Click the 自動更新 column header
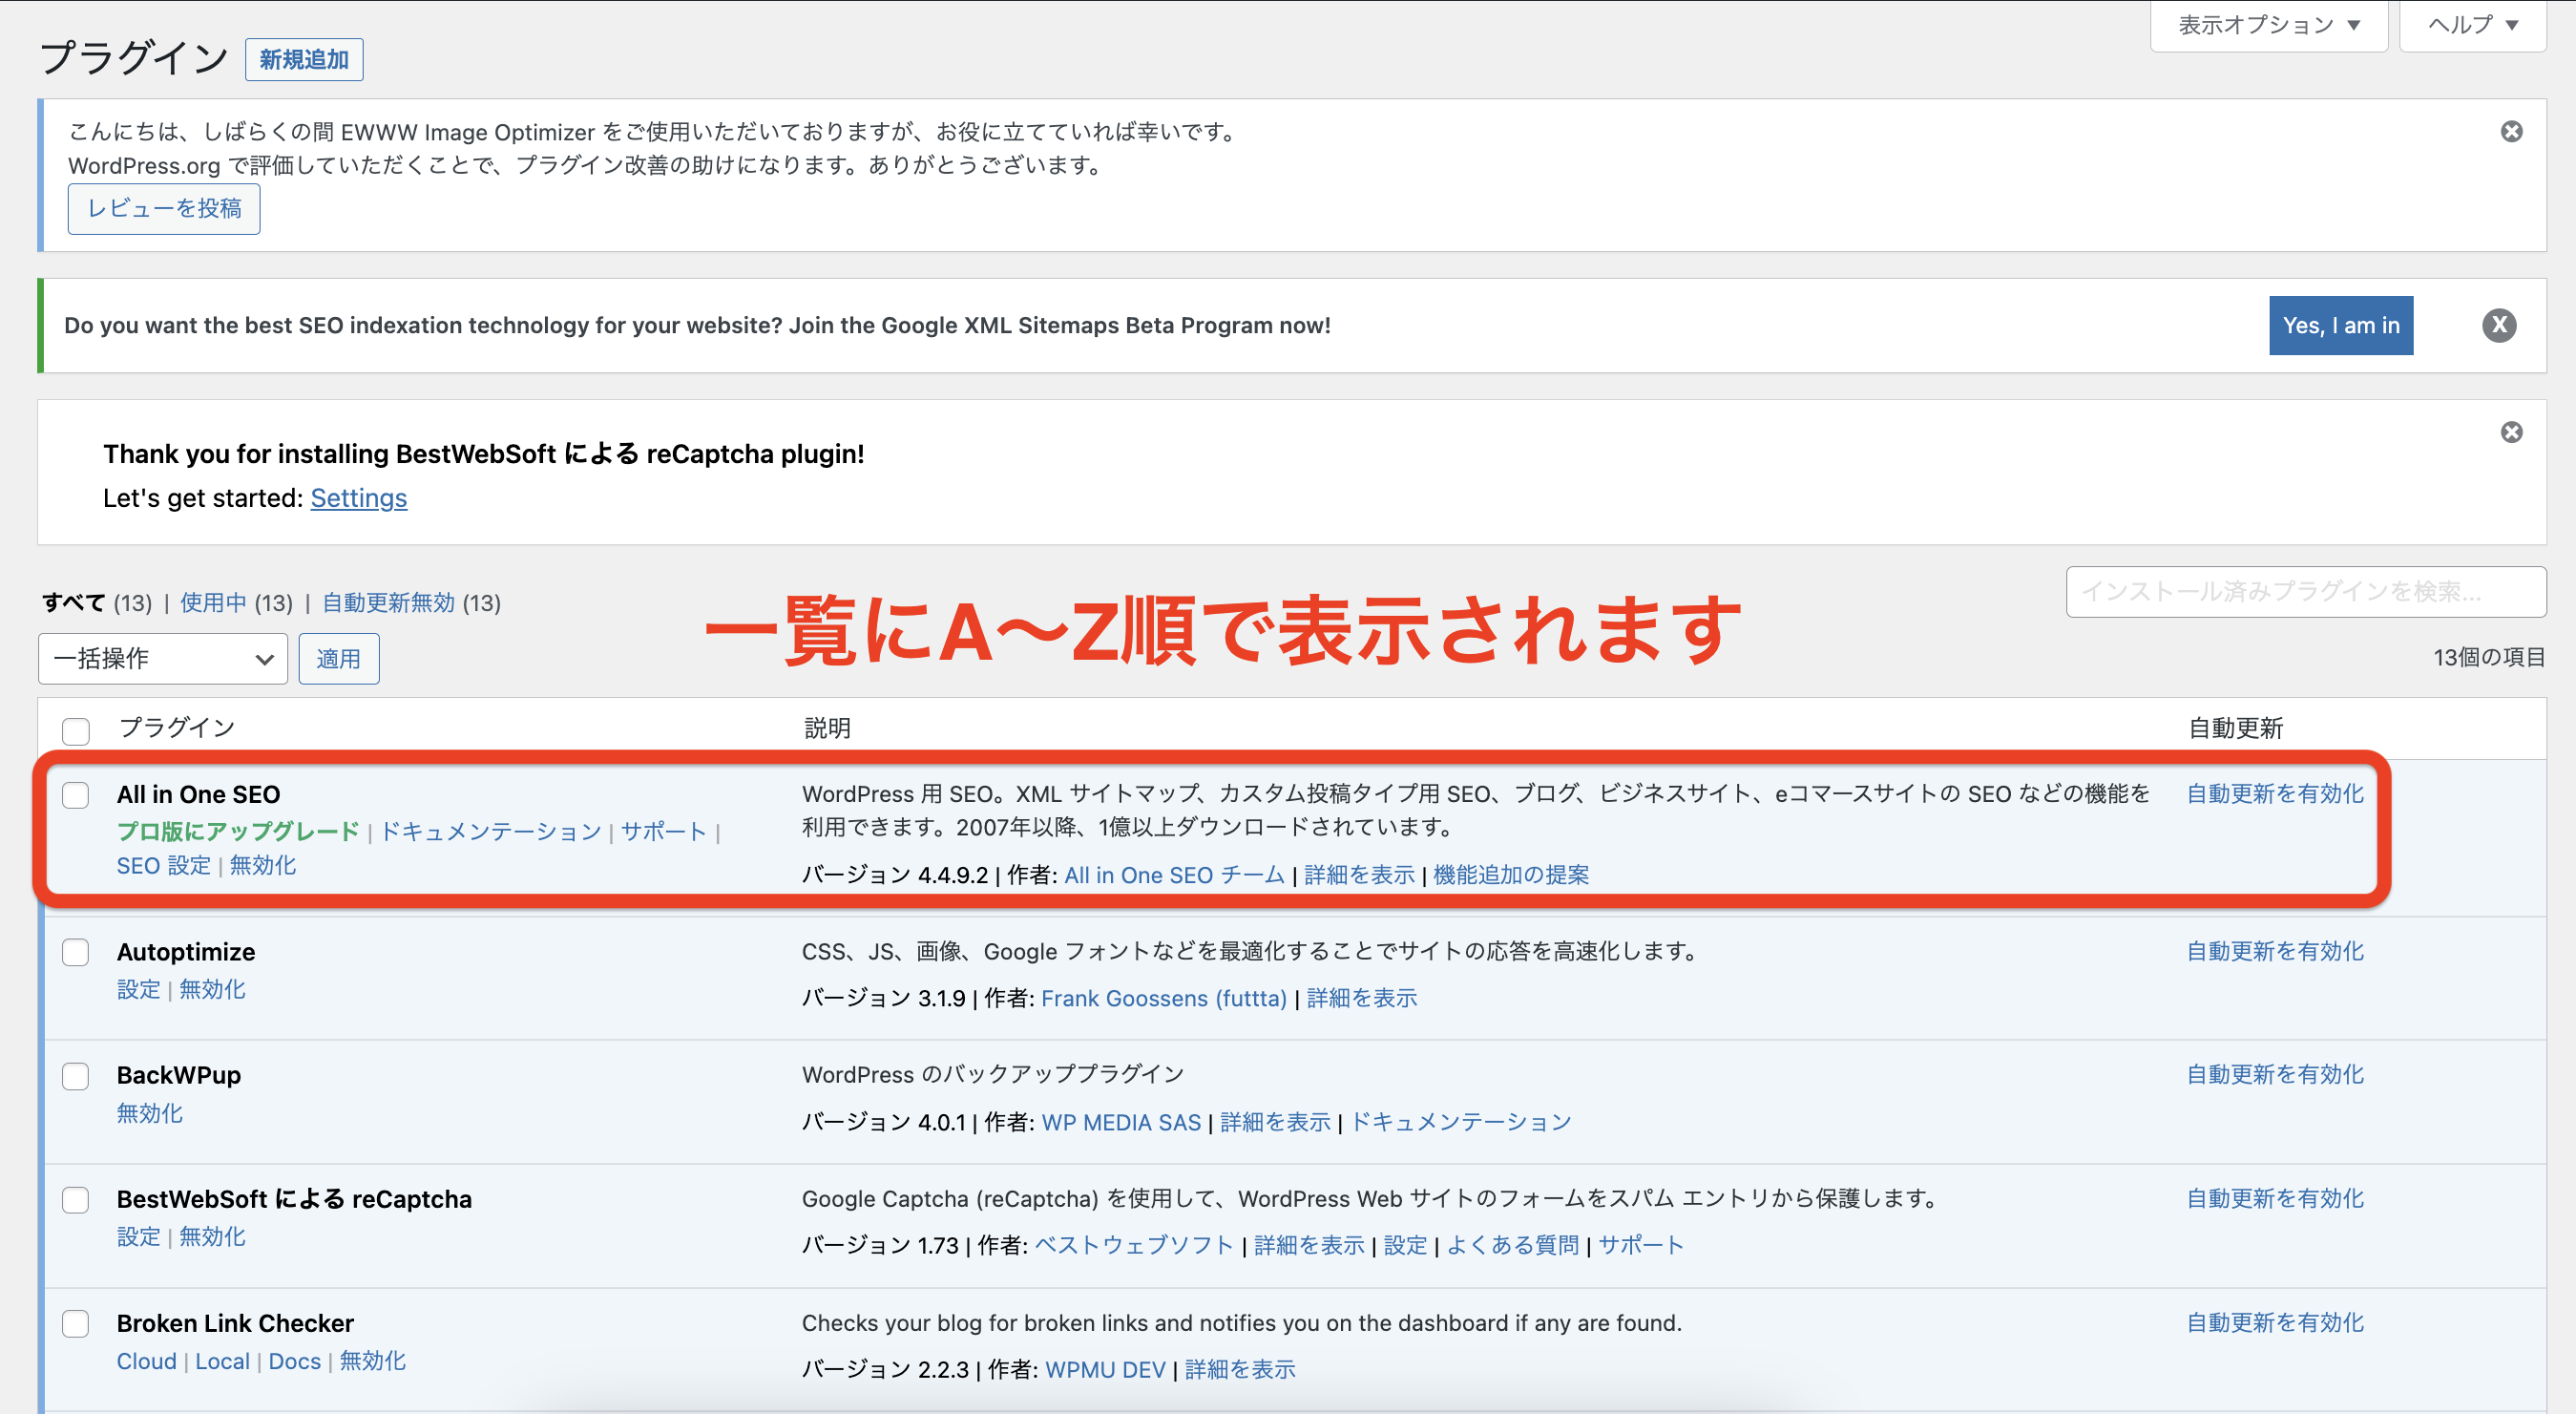This screenshot has width=2576, height=1414. pos(2236,728)
